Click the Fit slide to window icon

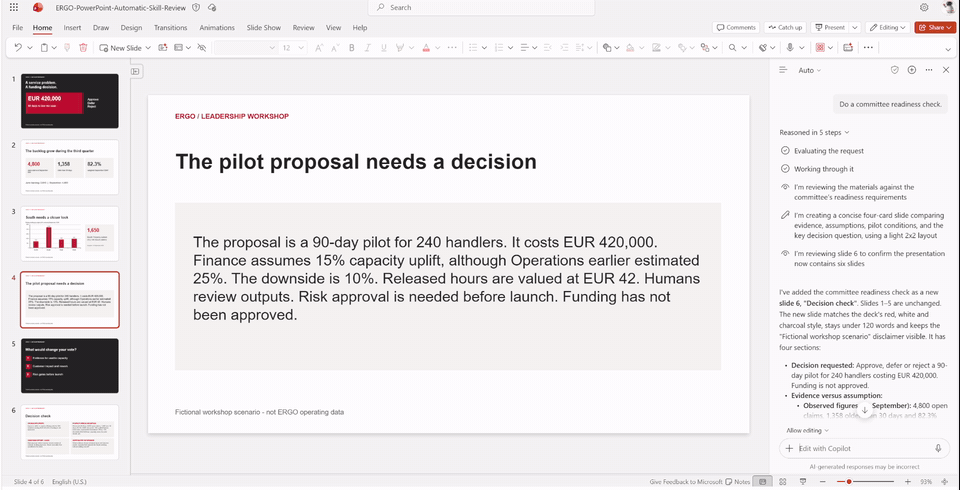[x=943, y=482]
